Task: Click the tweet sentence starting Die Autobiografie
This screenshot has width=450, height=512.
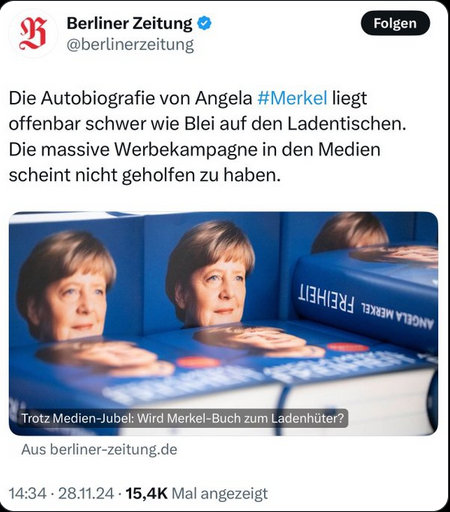Action: coord(207,111)
